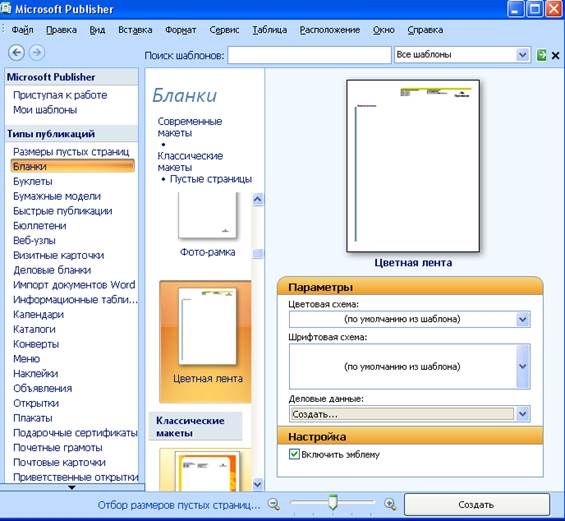Open the 'Цветовая схема' dropdown
Viewport: 565px width, 521px height.
coord(522,319)
